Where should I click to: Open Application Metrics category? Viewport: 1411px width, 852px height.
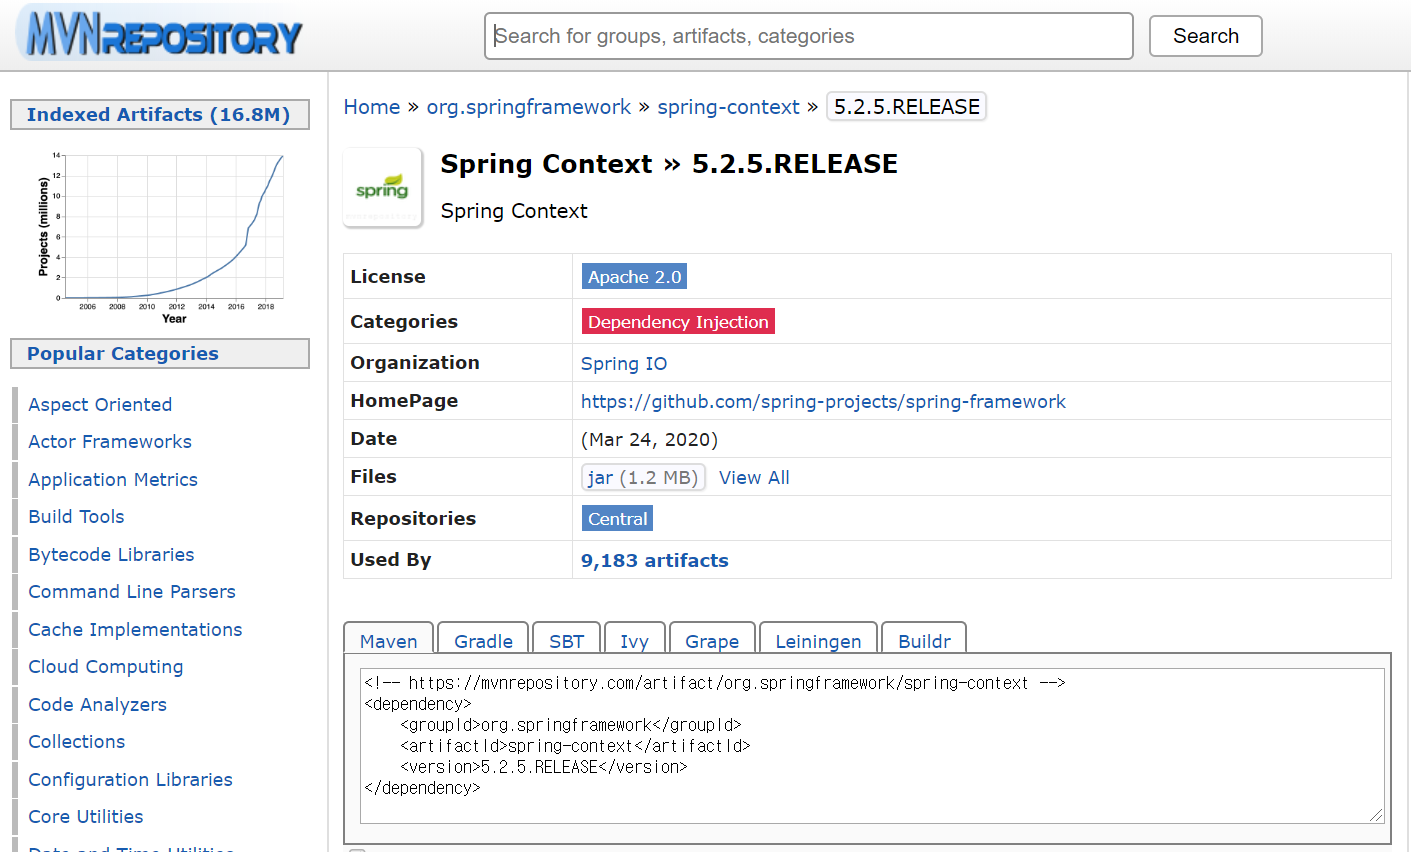[x=113, y=480]
